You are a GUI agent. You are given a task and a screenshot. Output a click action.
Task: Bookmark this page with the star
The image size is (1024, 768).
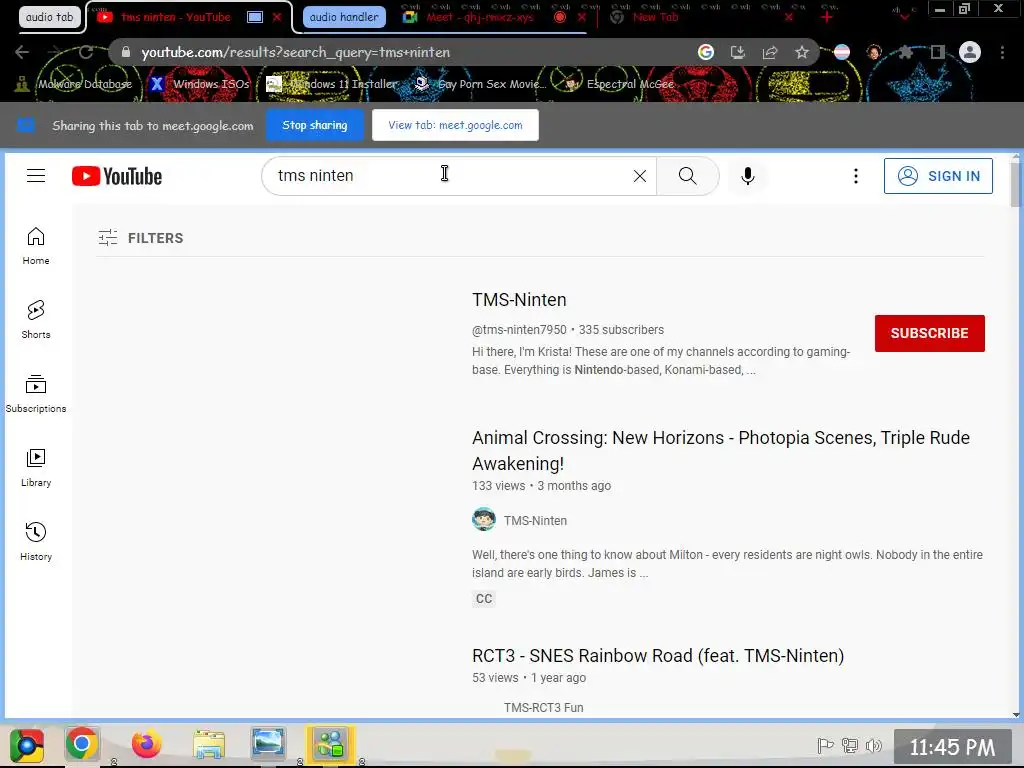point(802,52)
